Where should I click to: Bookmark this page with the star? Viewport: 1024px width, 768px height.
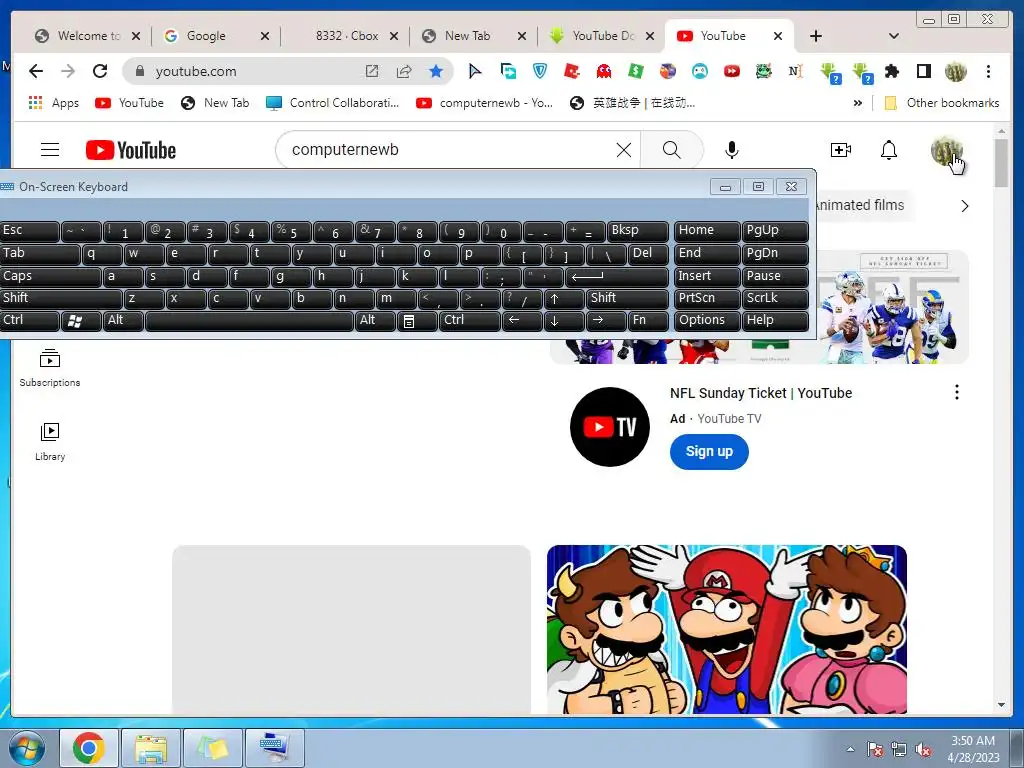[x=436, y=71]
